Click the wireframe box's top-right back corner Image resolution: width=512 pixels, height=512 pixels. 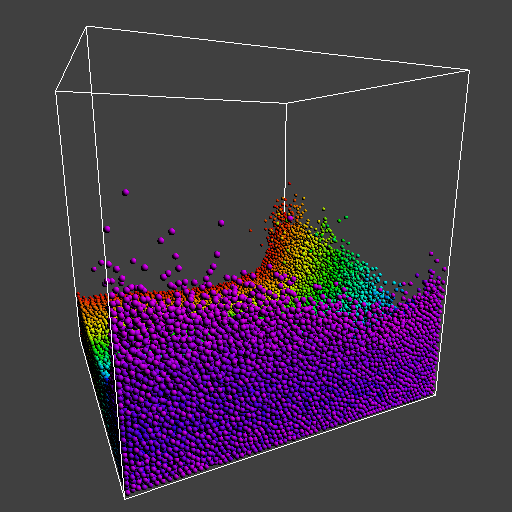point(469,71)
